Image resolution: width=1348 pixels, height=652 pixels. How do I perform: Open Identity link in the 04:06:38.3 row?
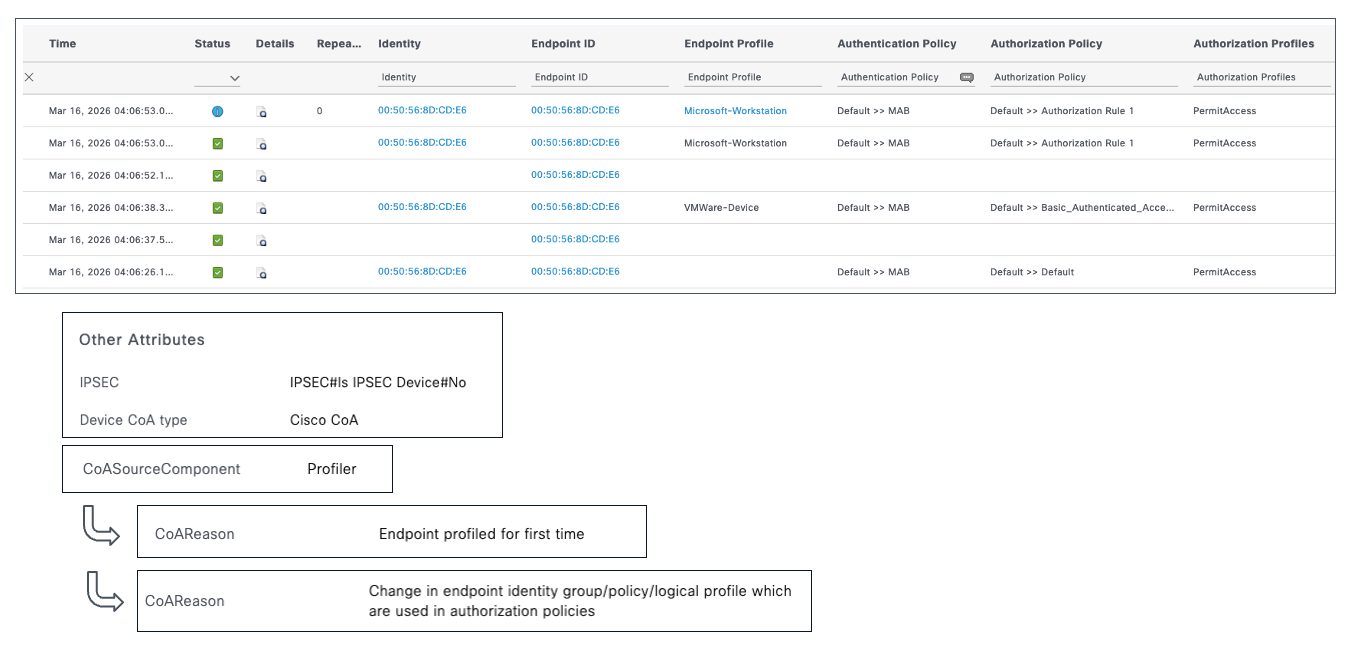tap(422, 207)
